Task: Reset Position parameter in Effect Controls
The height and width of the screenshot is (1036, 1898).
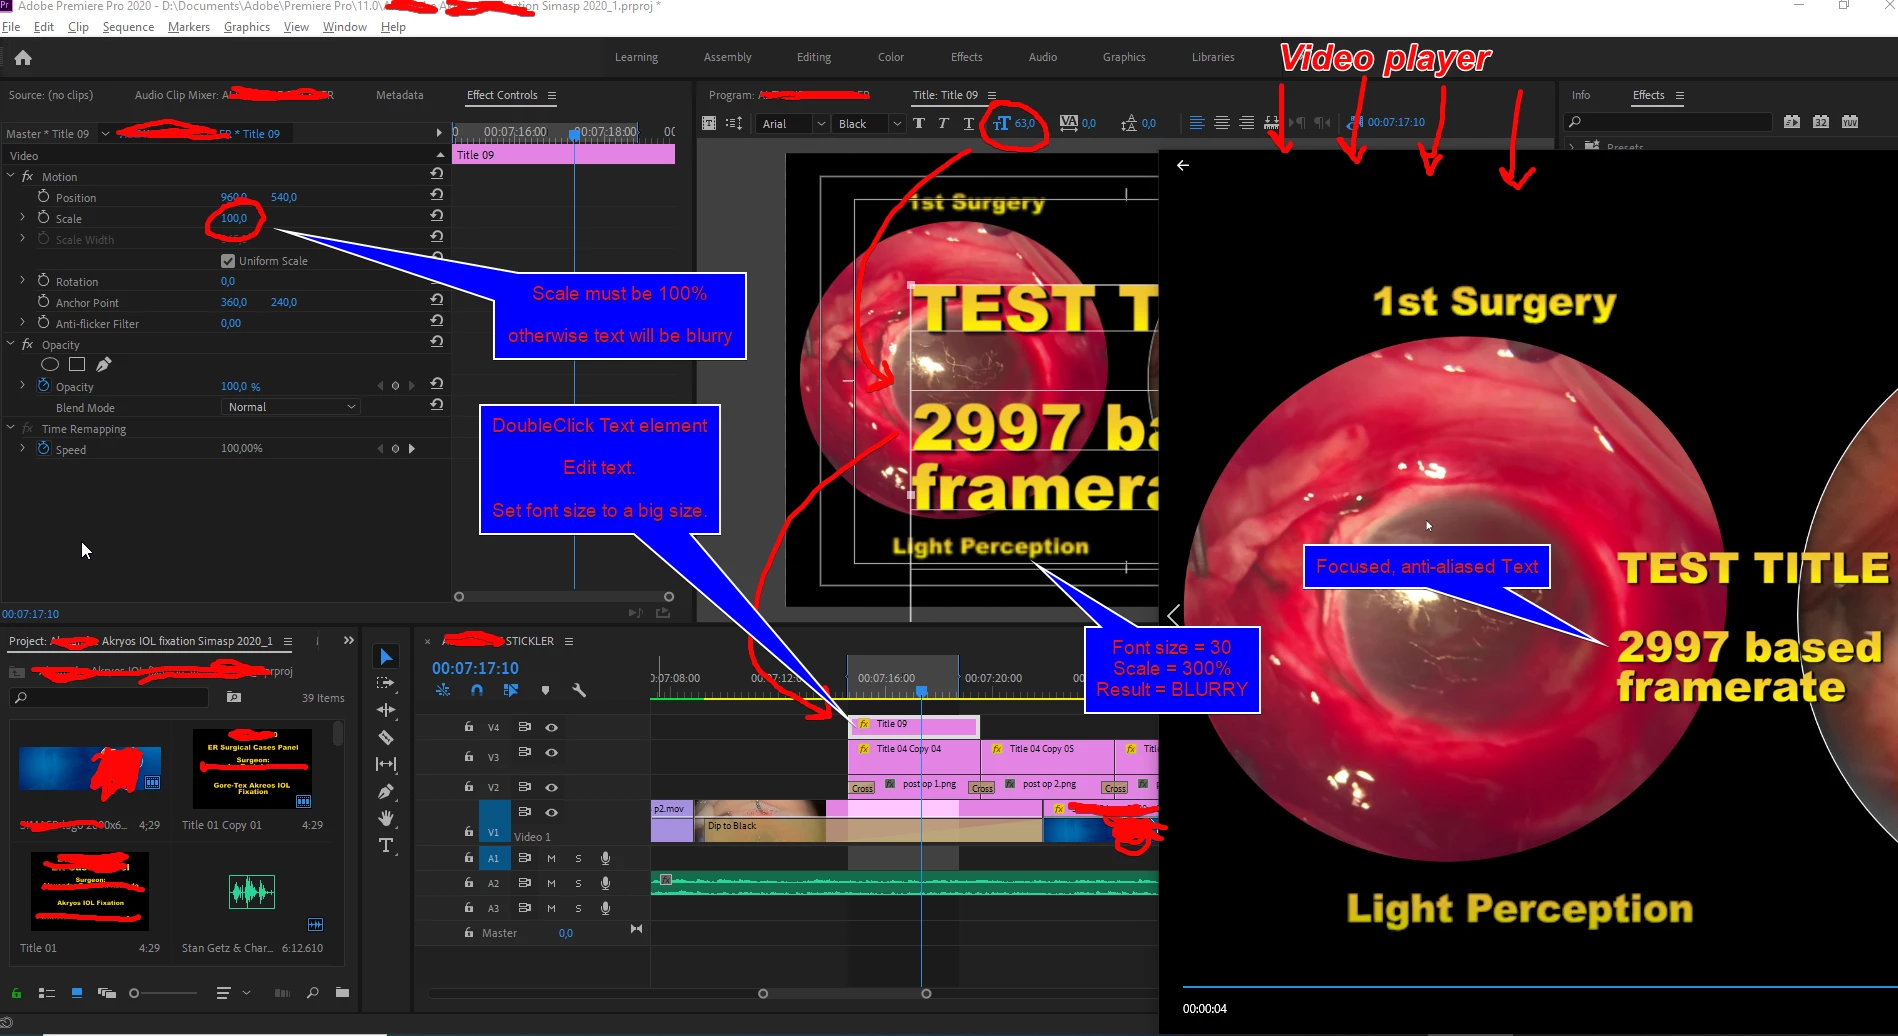Action: [x=437, y=195]
